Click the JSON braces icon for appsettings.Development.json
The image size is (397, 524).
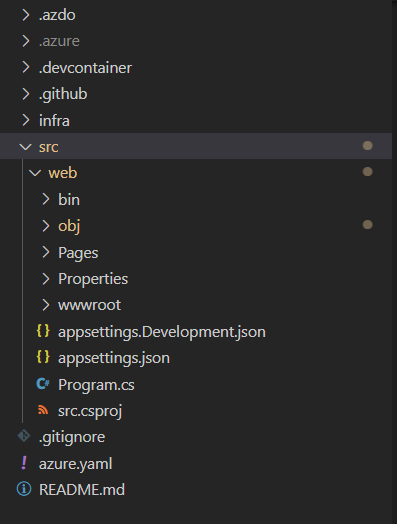[43, 331]
